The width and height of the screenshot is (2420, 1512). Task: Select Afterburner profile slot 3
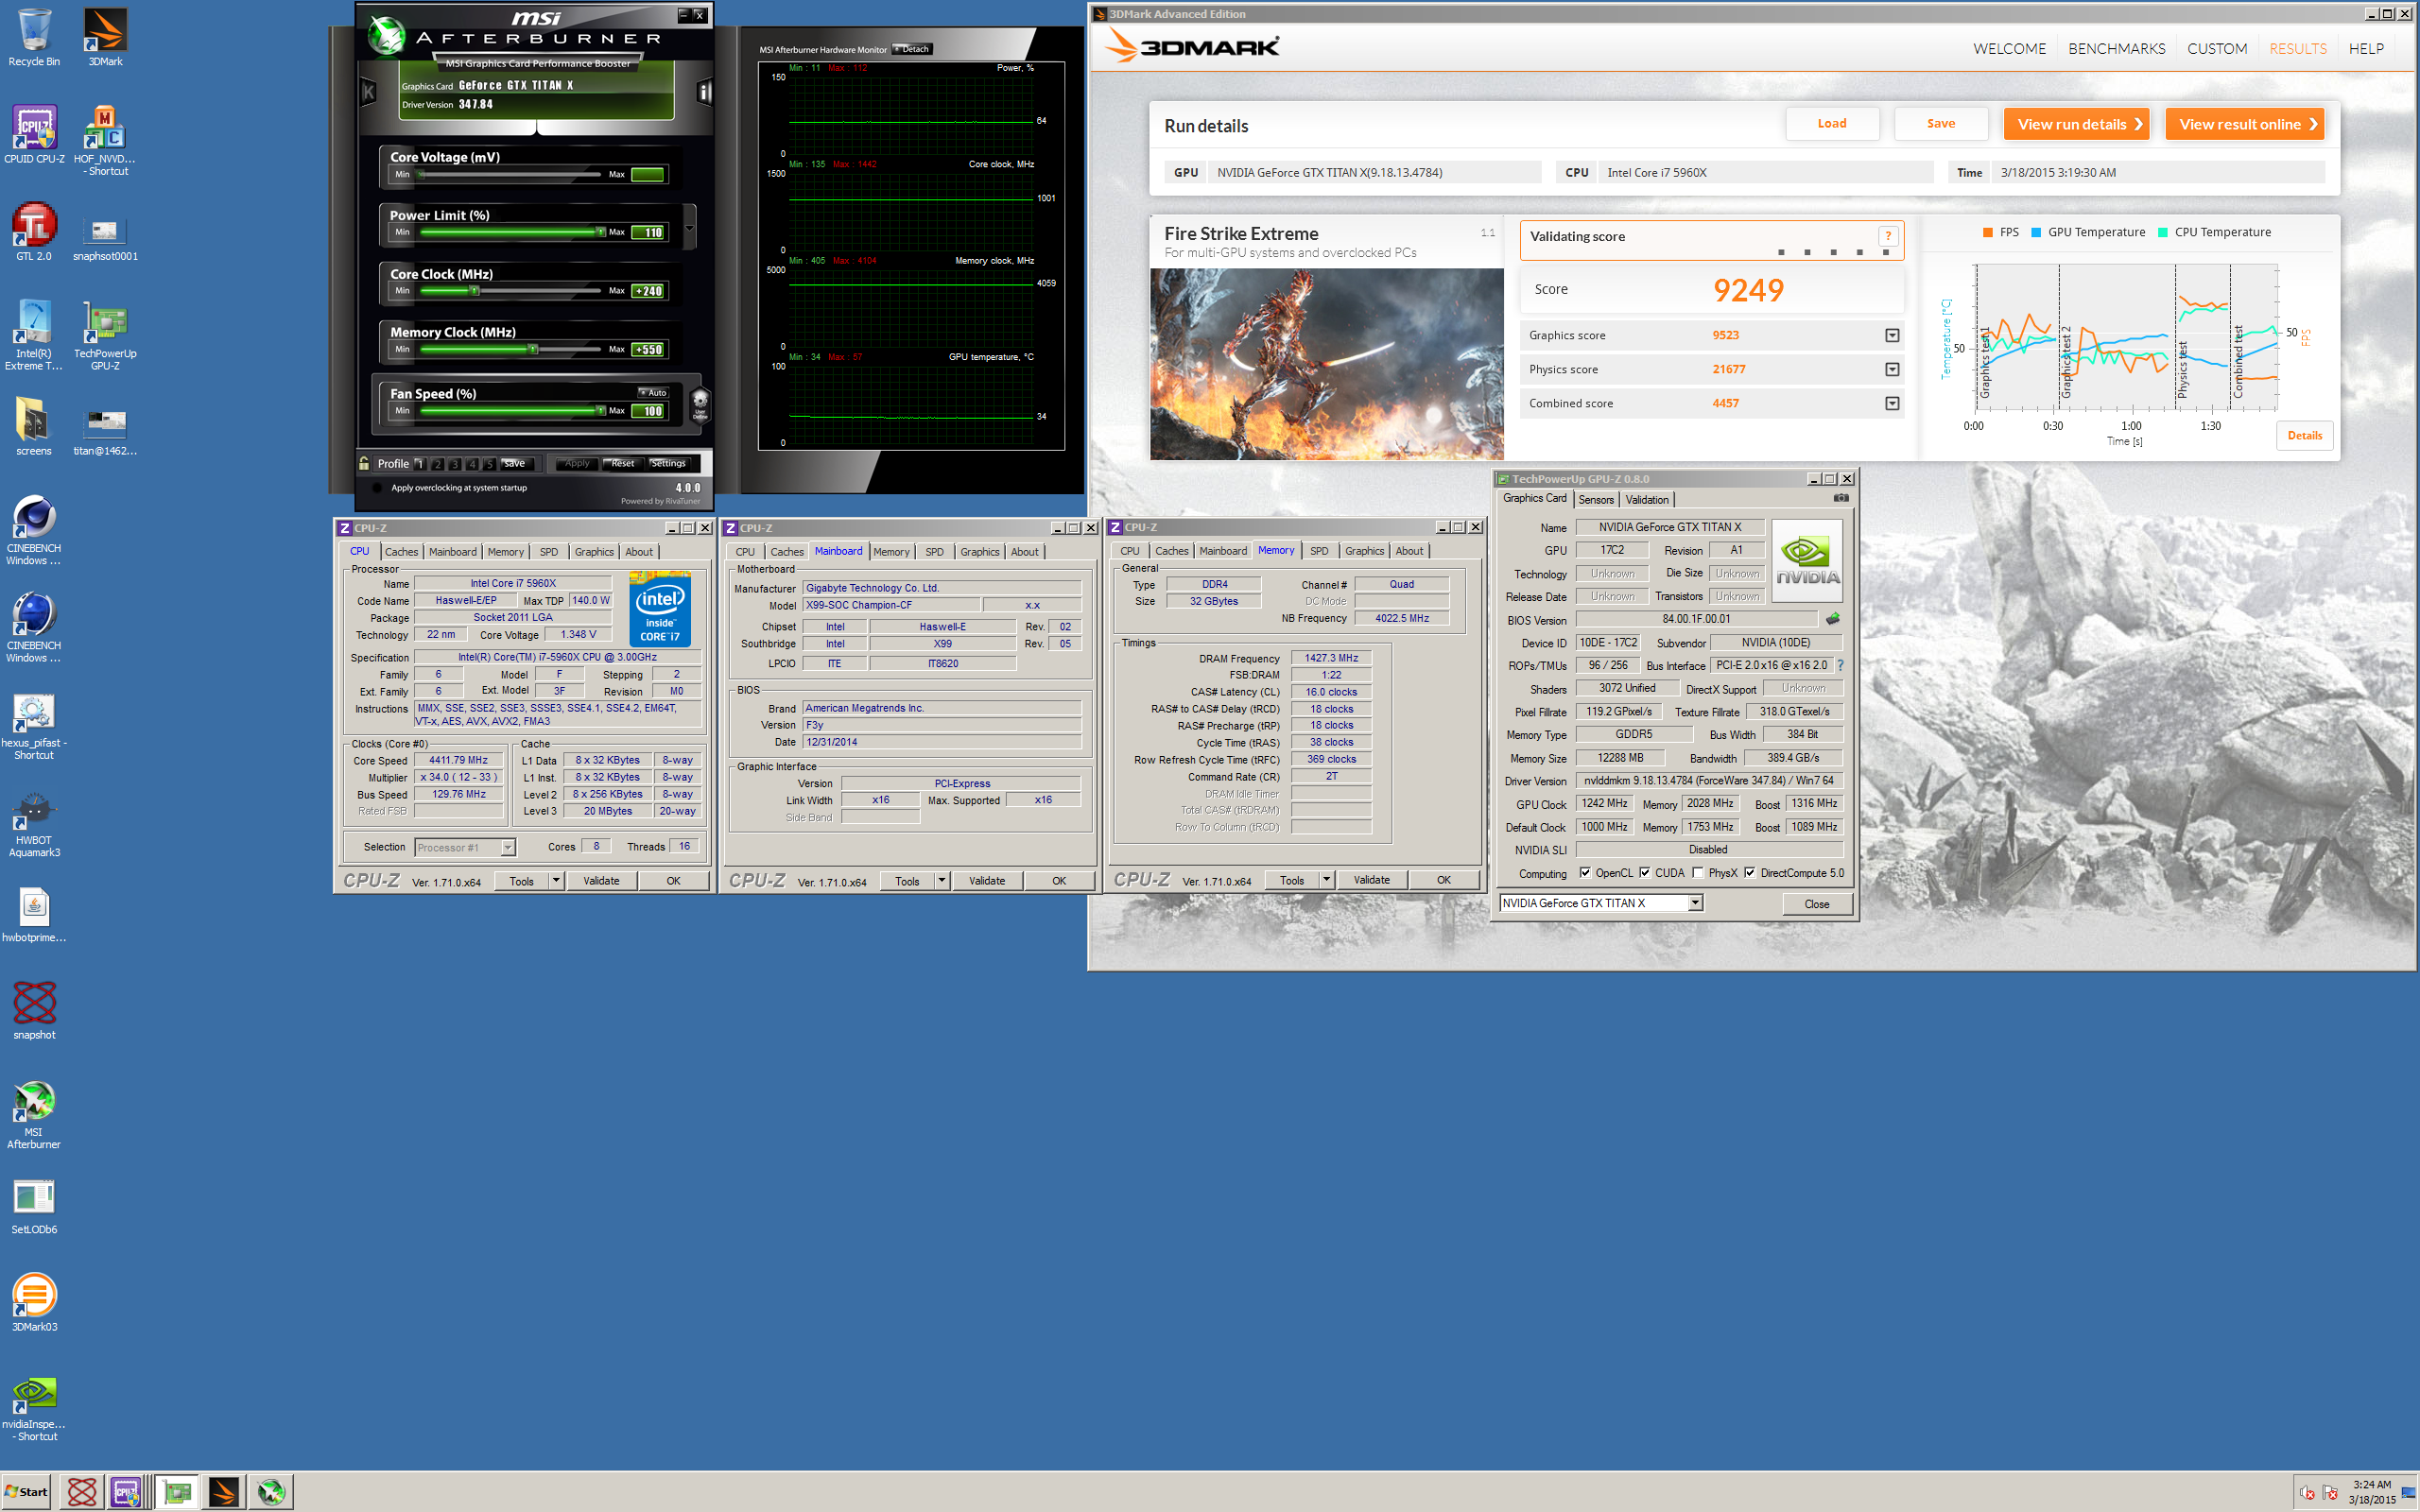coord(455,463)
